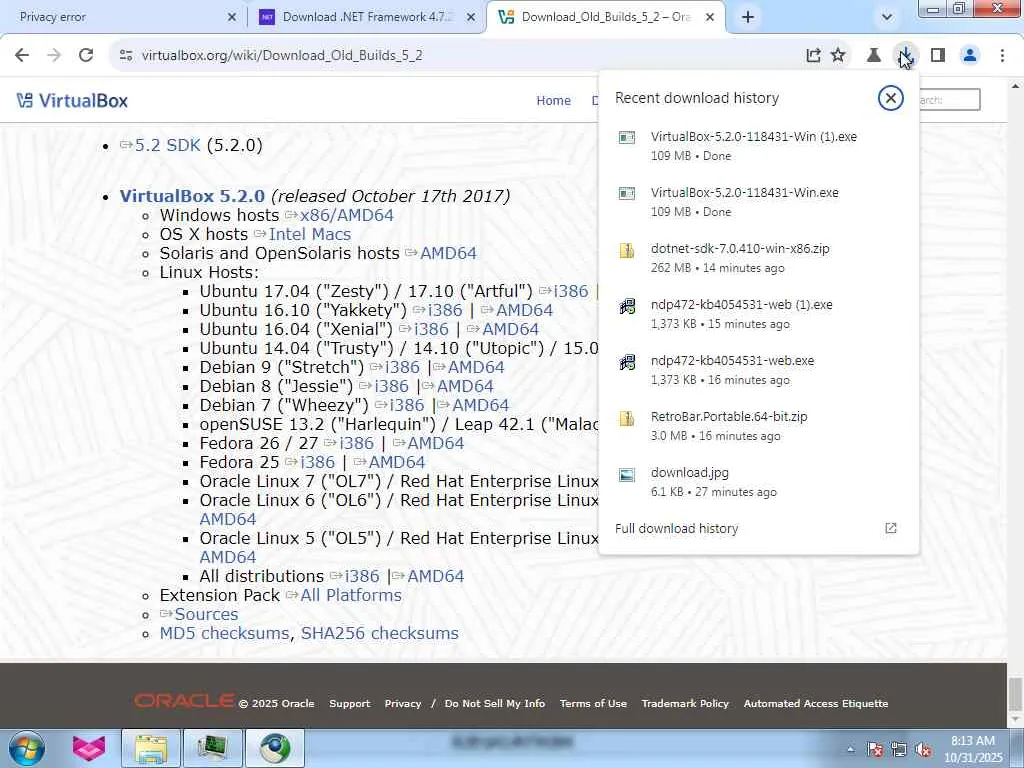Open site information icon in address bar
The image size is (1024, 768).
point(126,56)
